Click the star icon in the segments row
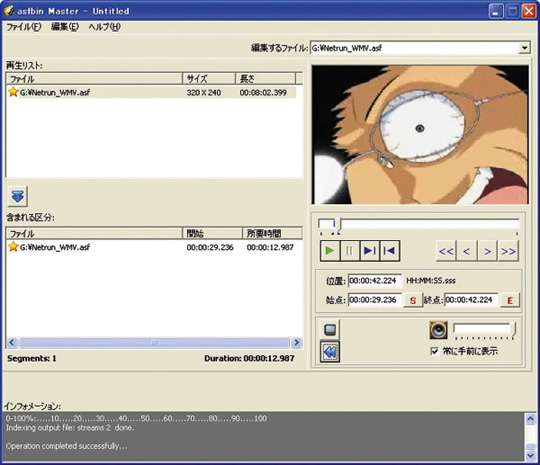The image size is (540, 465). click(x=13, y=247)
